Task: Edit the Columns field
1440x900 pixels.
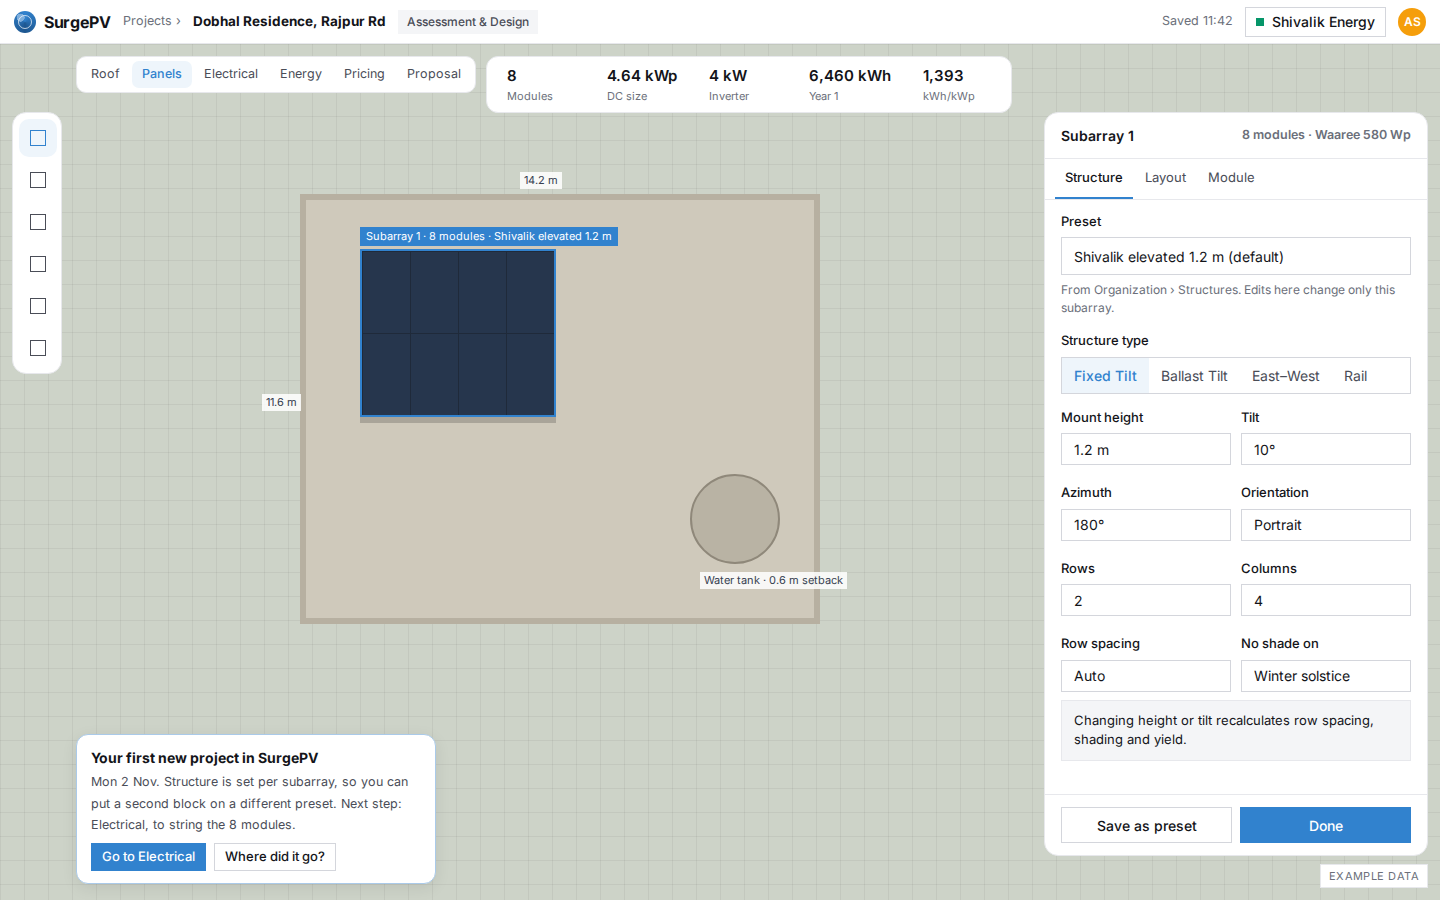Action: pos(1325,601)
